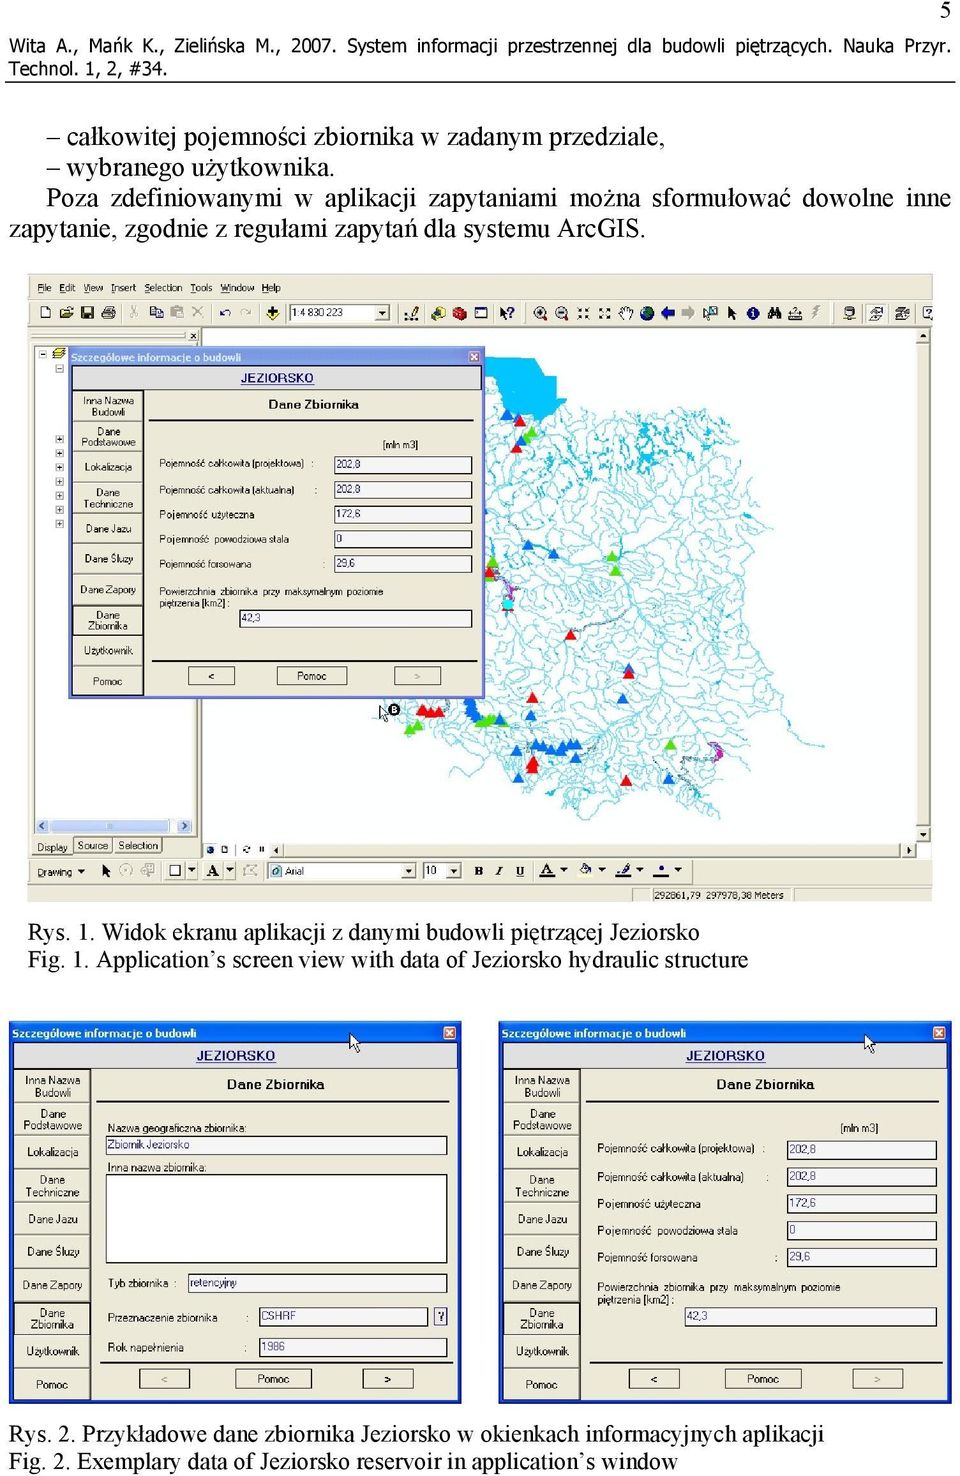Screen dimensions: 960x1476
Task: Click the Open file icon in ArcMap toolbar
Action: [66, 313]
